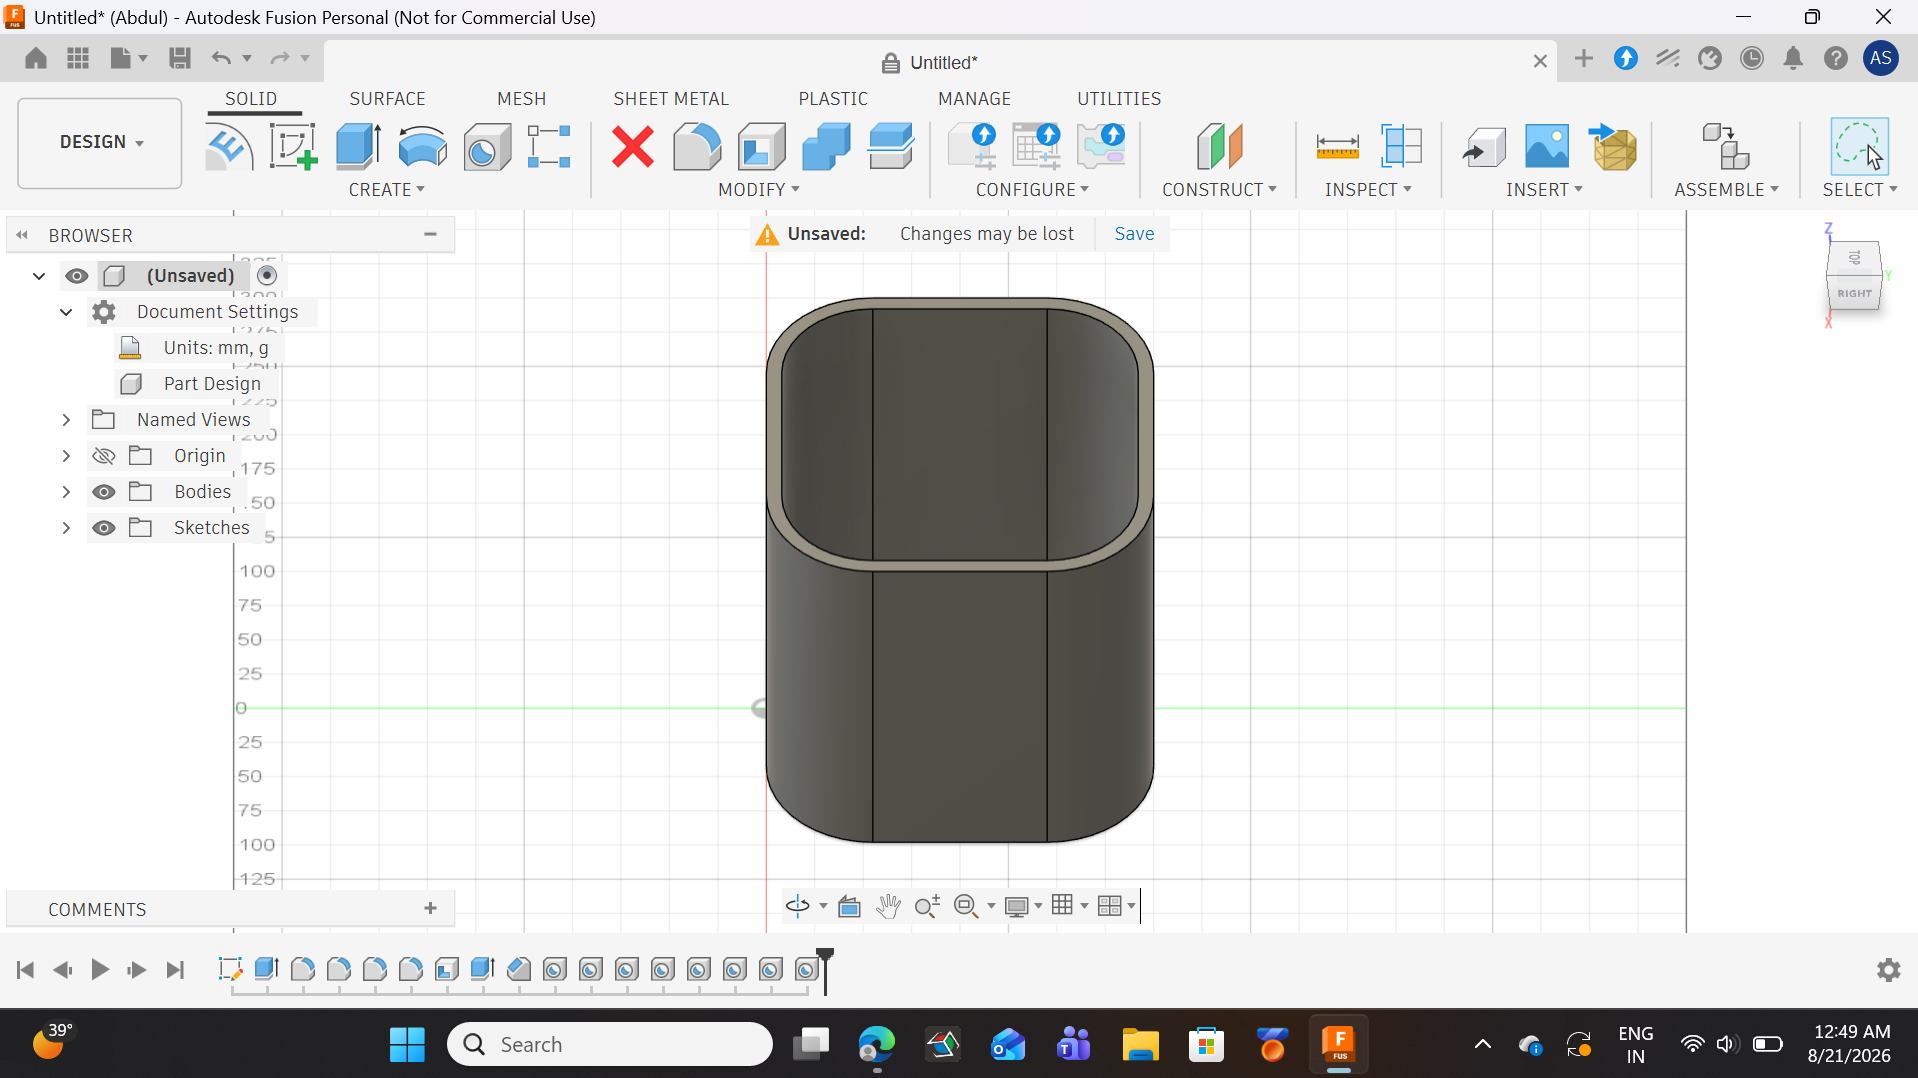
Task: Open the SHEET METAL tab
Action: (671, 99)
